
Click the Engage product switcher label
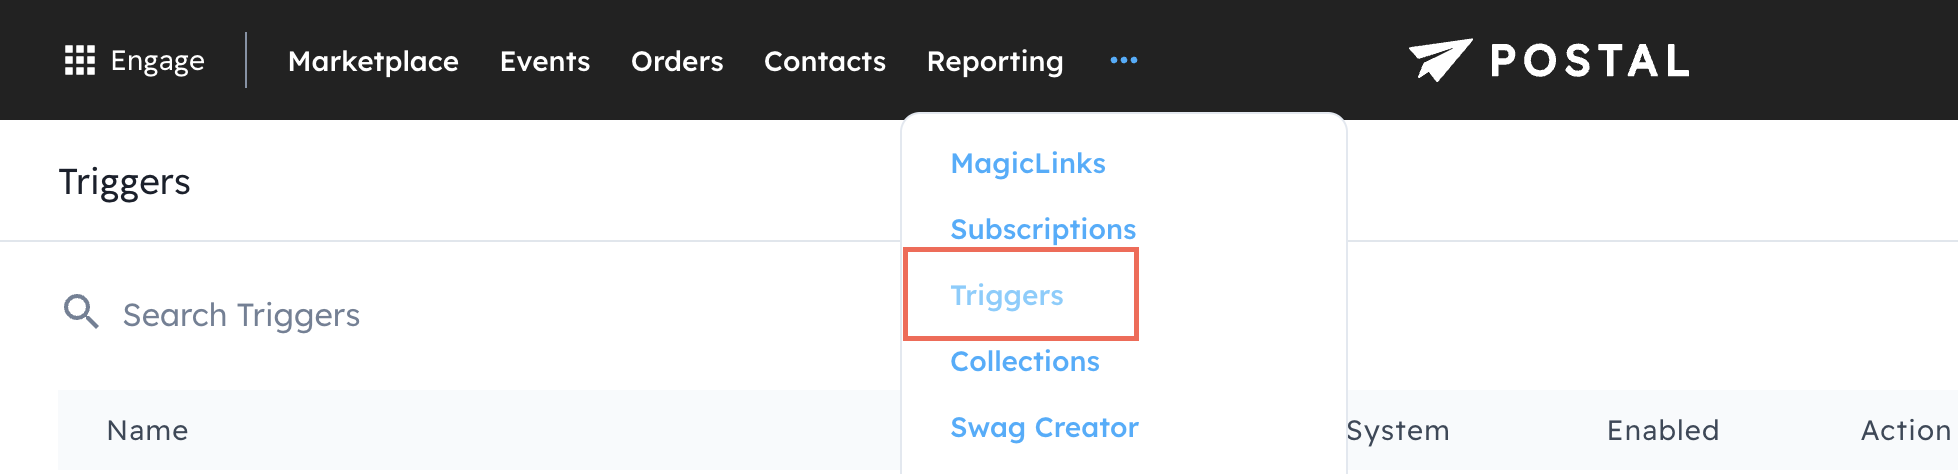pos(158,61)
